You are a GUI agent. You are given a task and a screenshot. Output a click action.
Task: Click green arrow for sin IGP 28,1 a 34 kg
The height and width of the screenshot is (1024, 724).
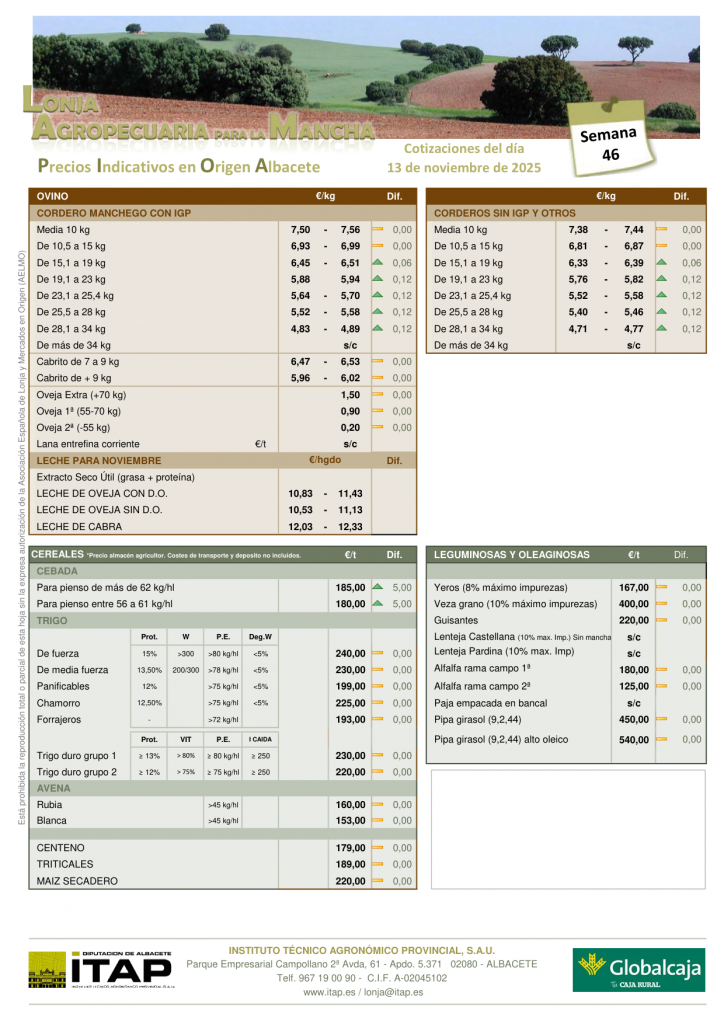click(x=661, y=328)
